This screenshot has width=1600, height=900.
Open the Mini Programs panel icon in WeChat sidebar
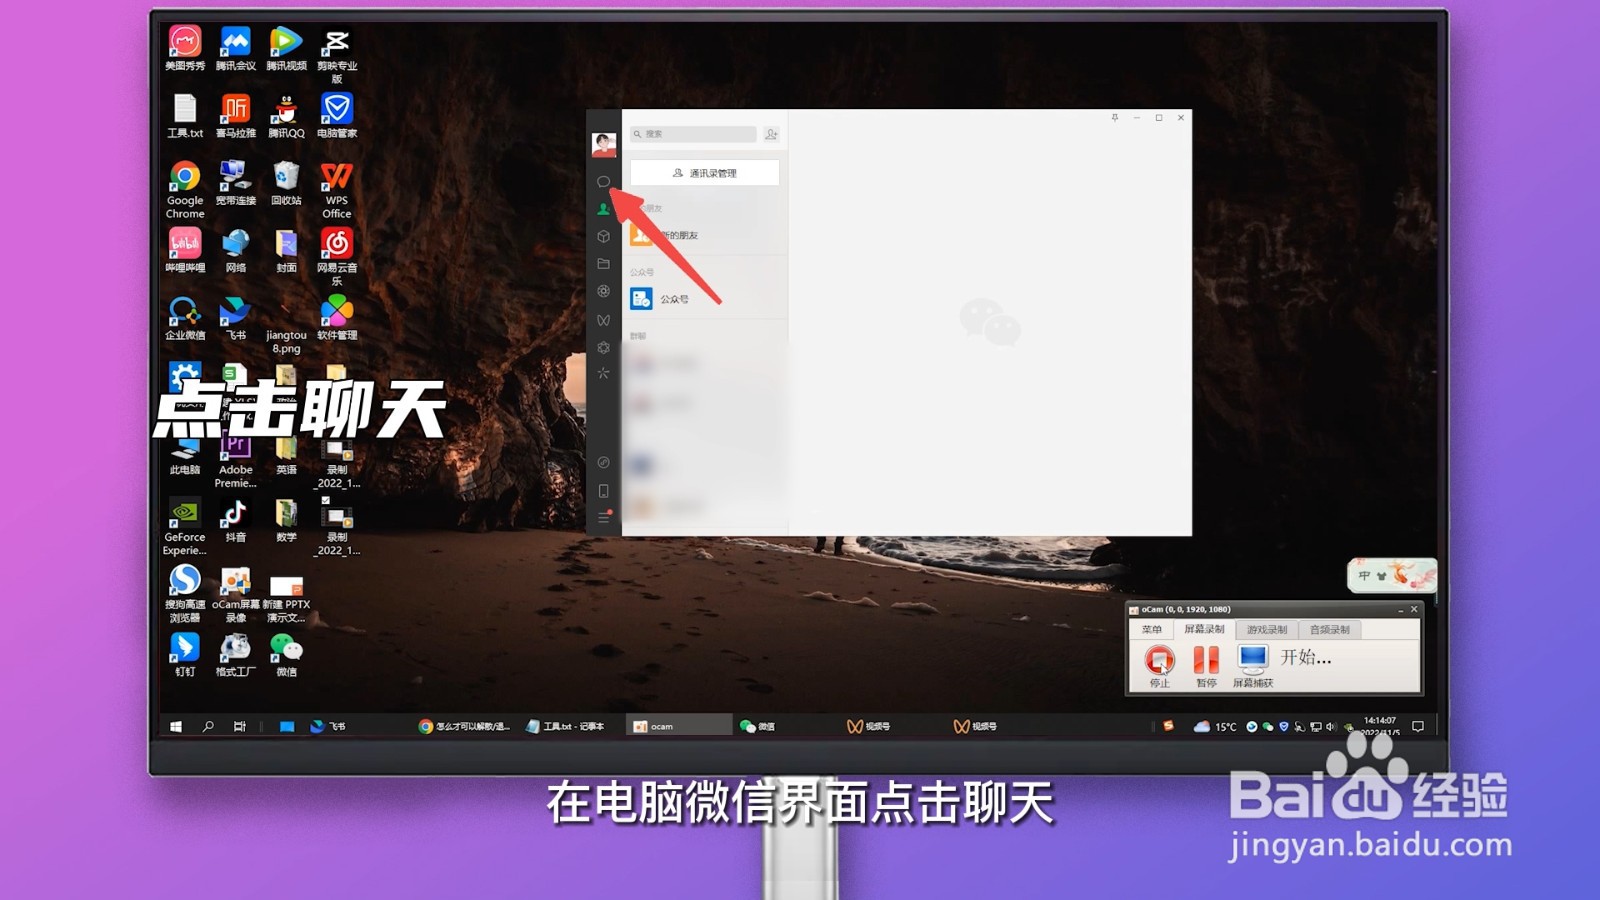pyautogui.click(x=603, y=462)
